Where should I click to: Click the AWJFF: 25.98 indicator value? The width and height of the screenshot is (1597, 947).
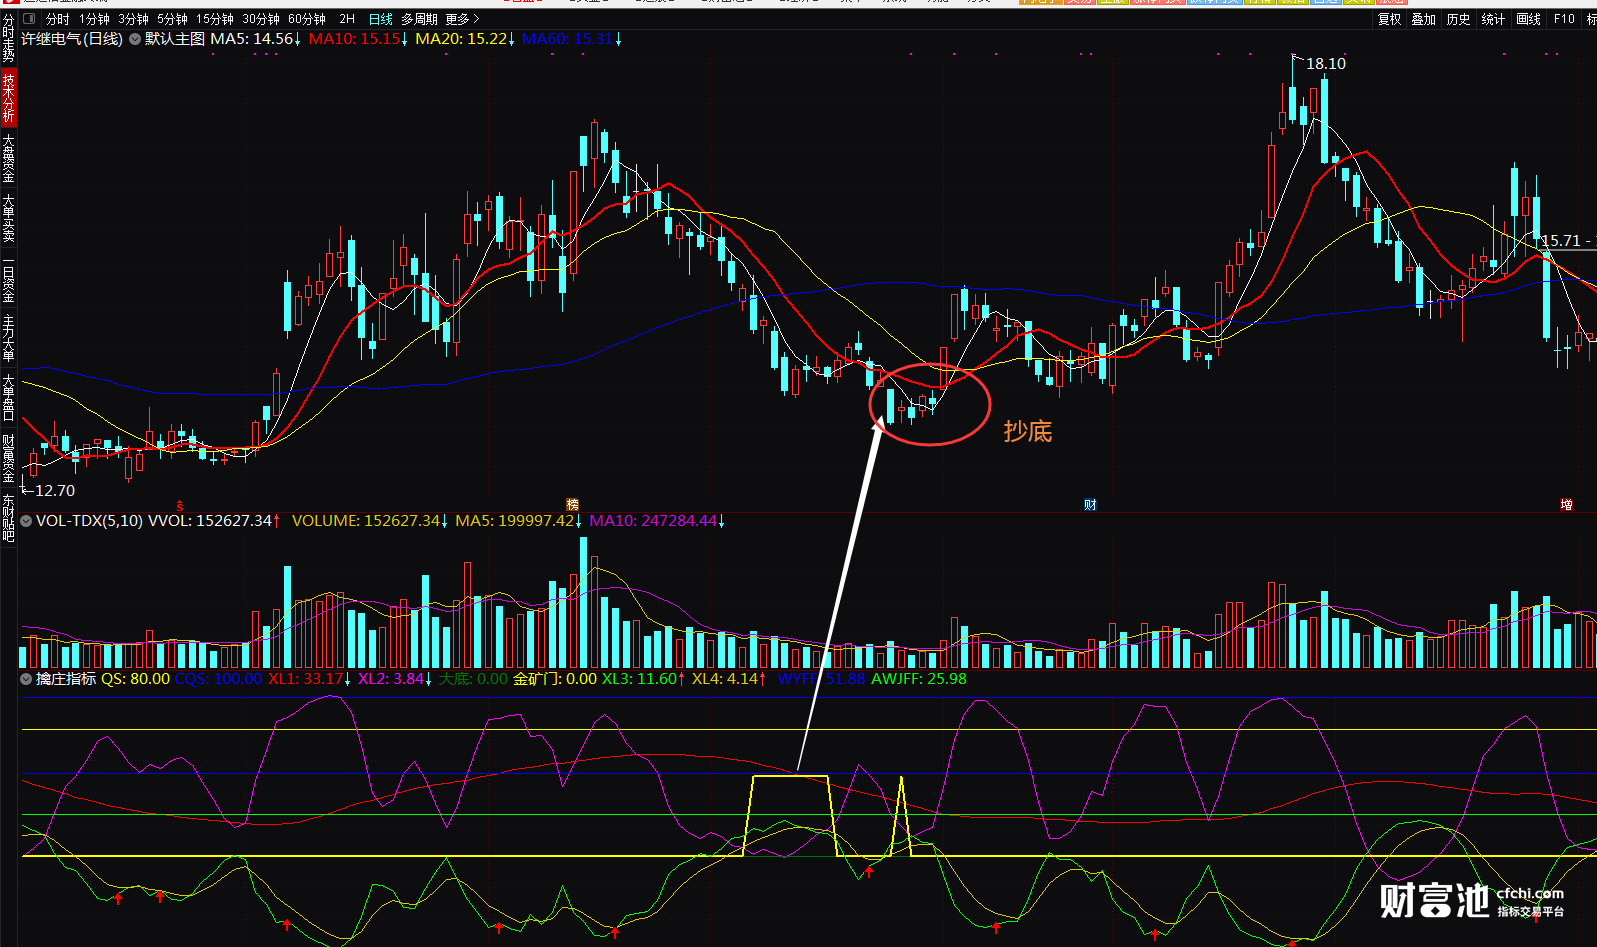[x=919, y=679]
